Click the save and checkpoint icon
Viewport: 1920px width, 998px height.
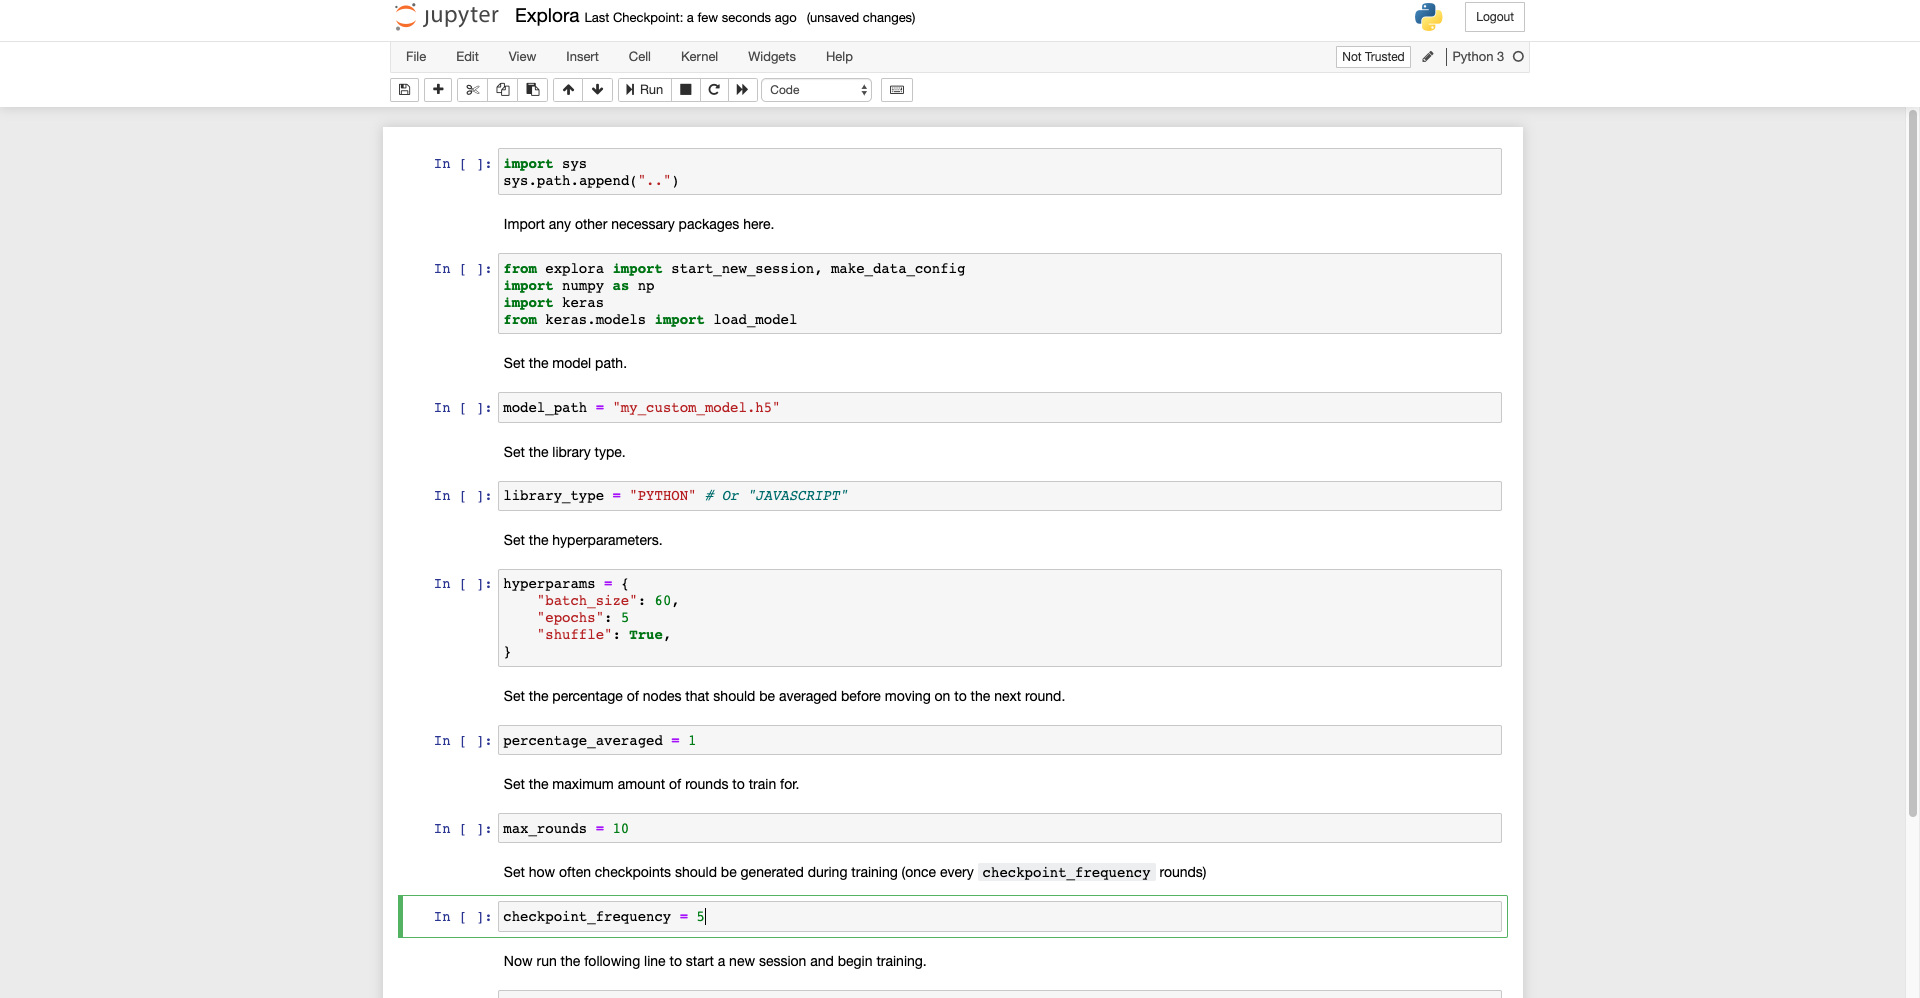(x=404, y=90)
